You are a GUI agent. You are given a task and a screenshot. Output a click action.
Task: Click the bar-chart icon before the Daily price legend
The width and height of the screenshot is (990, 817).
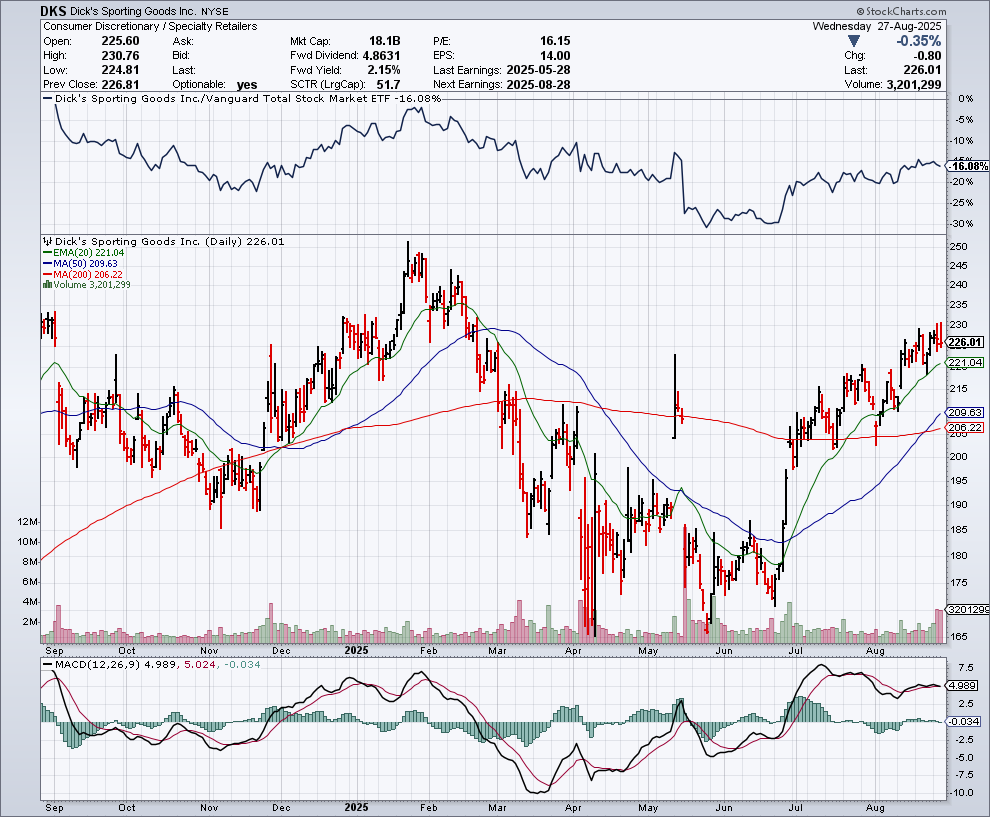click(47, 241)
